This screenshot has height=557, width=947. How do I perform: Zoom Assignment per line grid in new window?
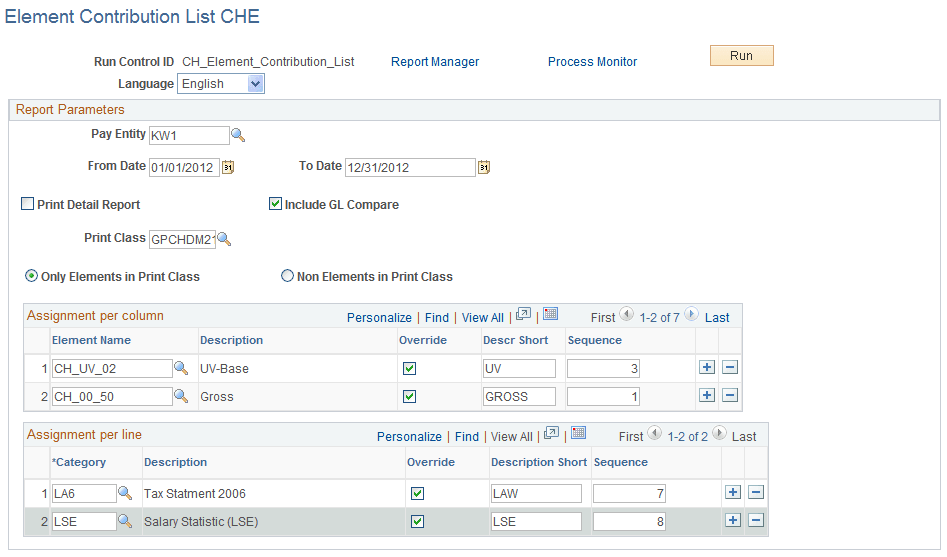(x=551, y=433)
